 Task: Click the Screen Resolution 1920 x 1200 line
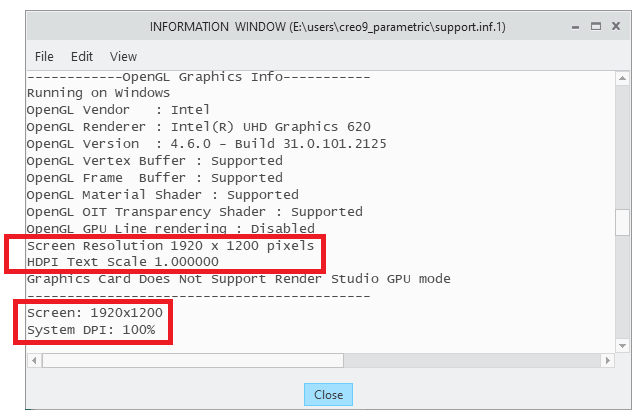coord(170,245)
